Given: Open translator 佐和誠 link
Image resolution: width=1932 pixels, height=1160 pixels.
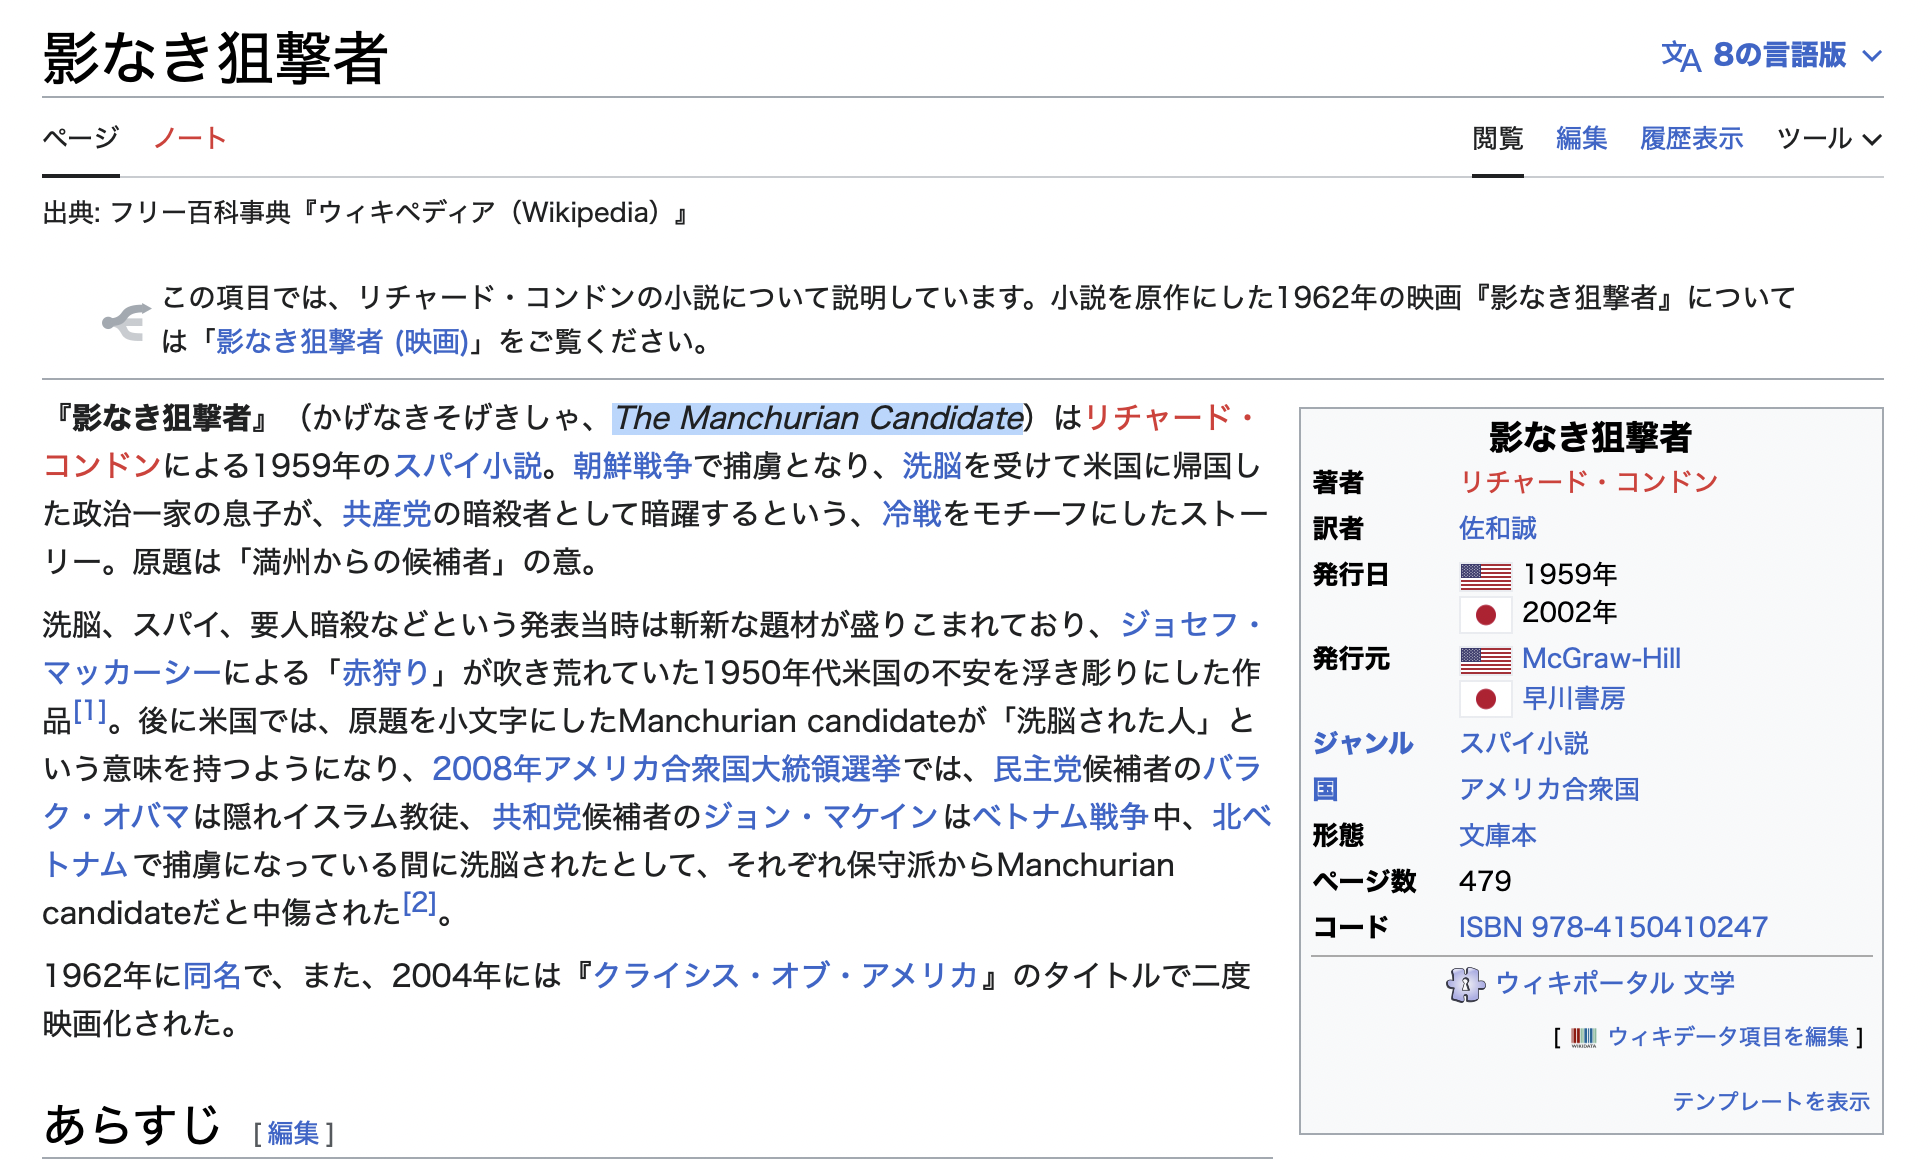Looking at the screenshot, I should (x=1497, y=528).
